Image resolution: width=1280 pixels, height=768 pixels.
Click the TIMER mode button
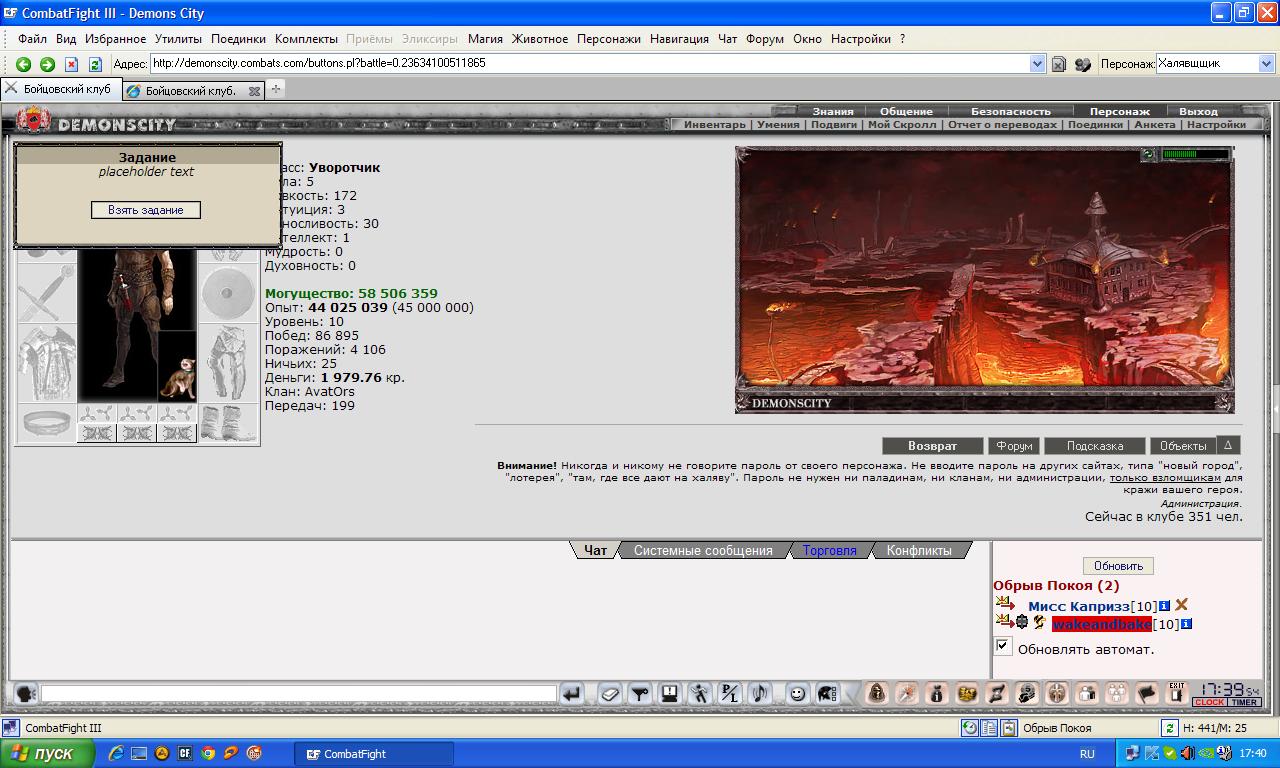1244,702
